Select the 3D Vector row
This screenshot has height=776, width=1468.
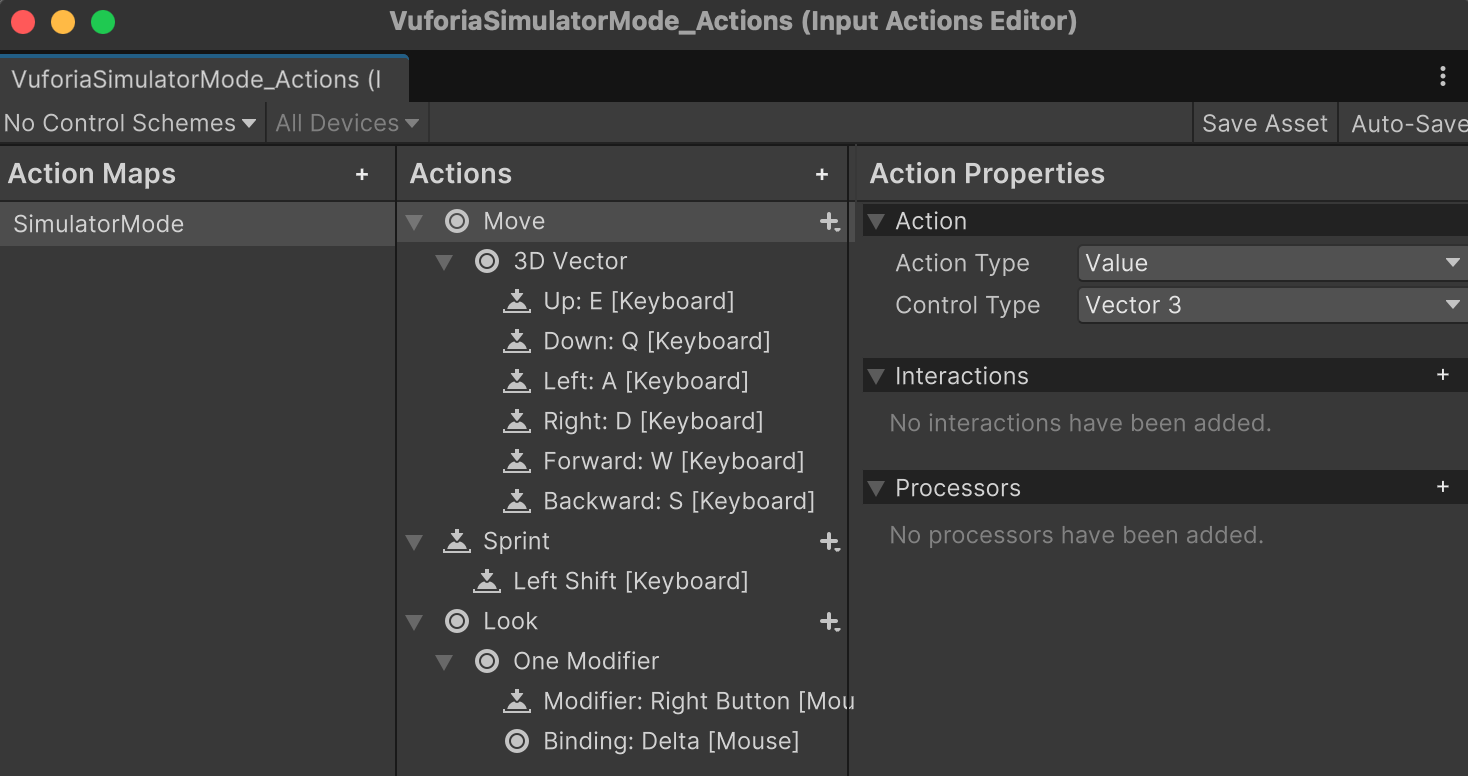tap(622, 261)
